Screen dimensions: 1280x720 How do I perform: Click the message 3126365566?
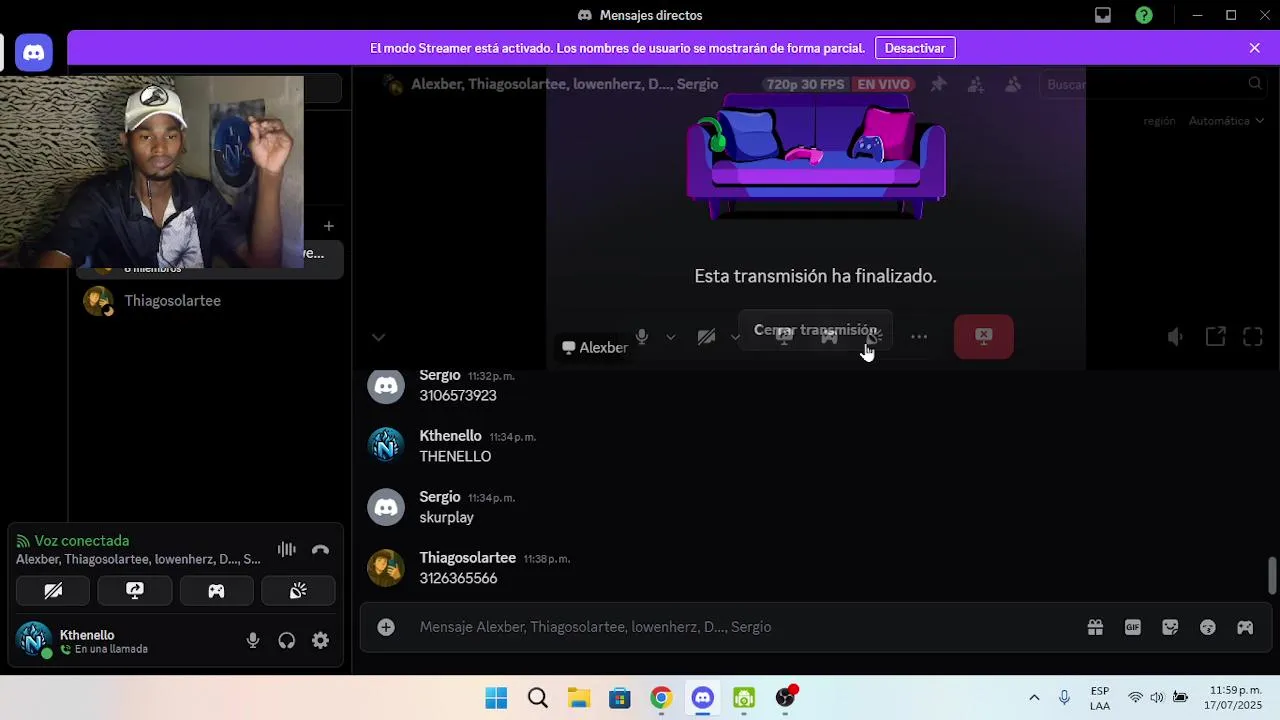tap(458, 579)
